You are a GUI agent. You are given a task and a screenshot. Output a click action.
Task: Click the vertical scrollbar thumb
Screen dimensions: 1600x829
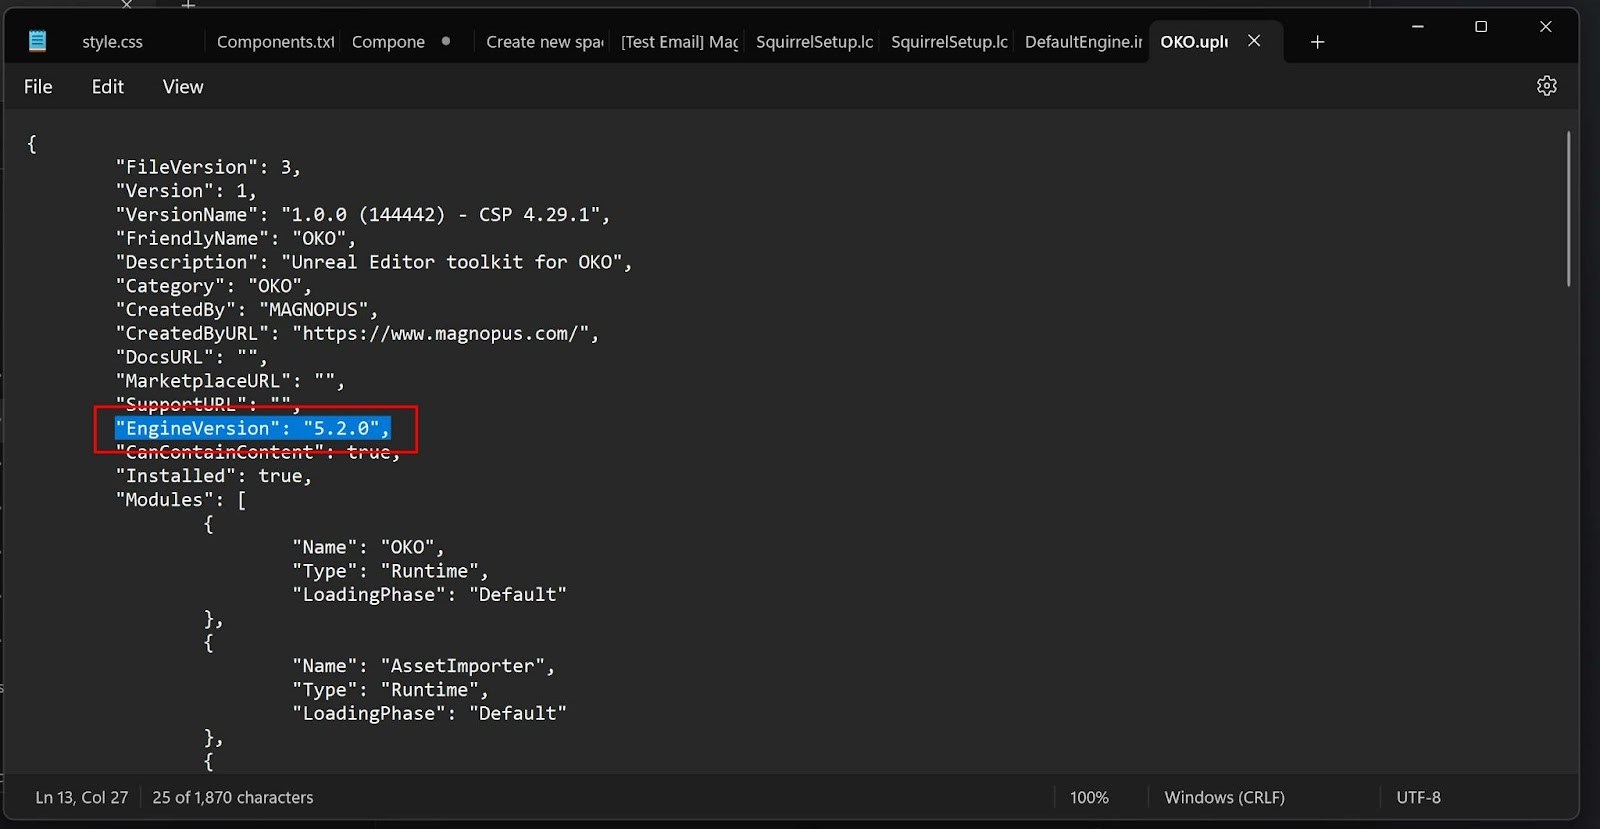tap(1568, 209)
